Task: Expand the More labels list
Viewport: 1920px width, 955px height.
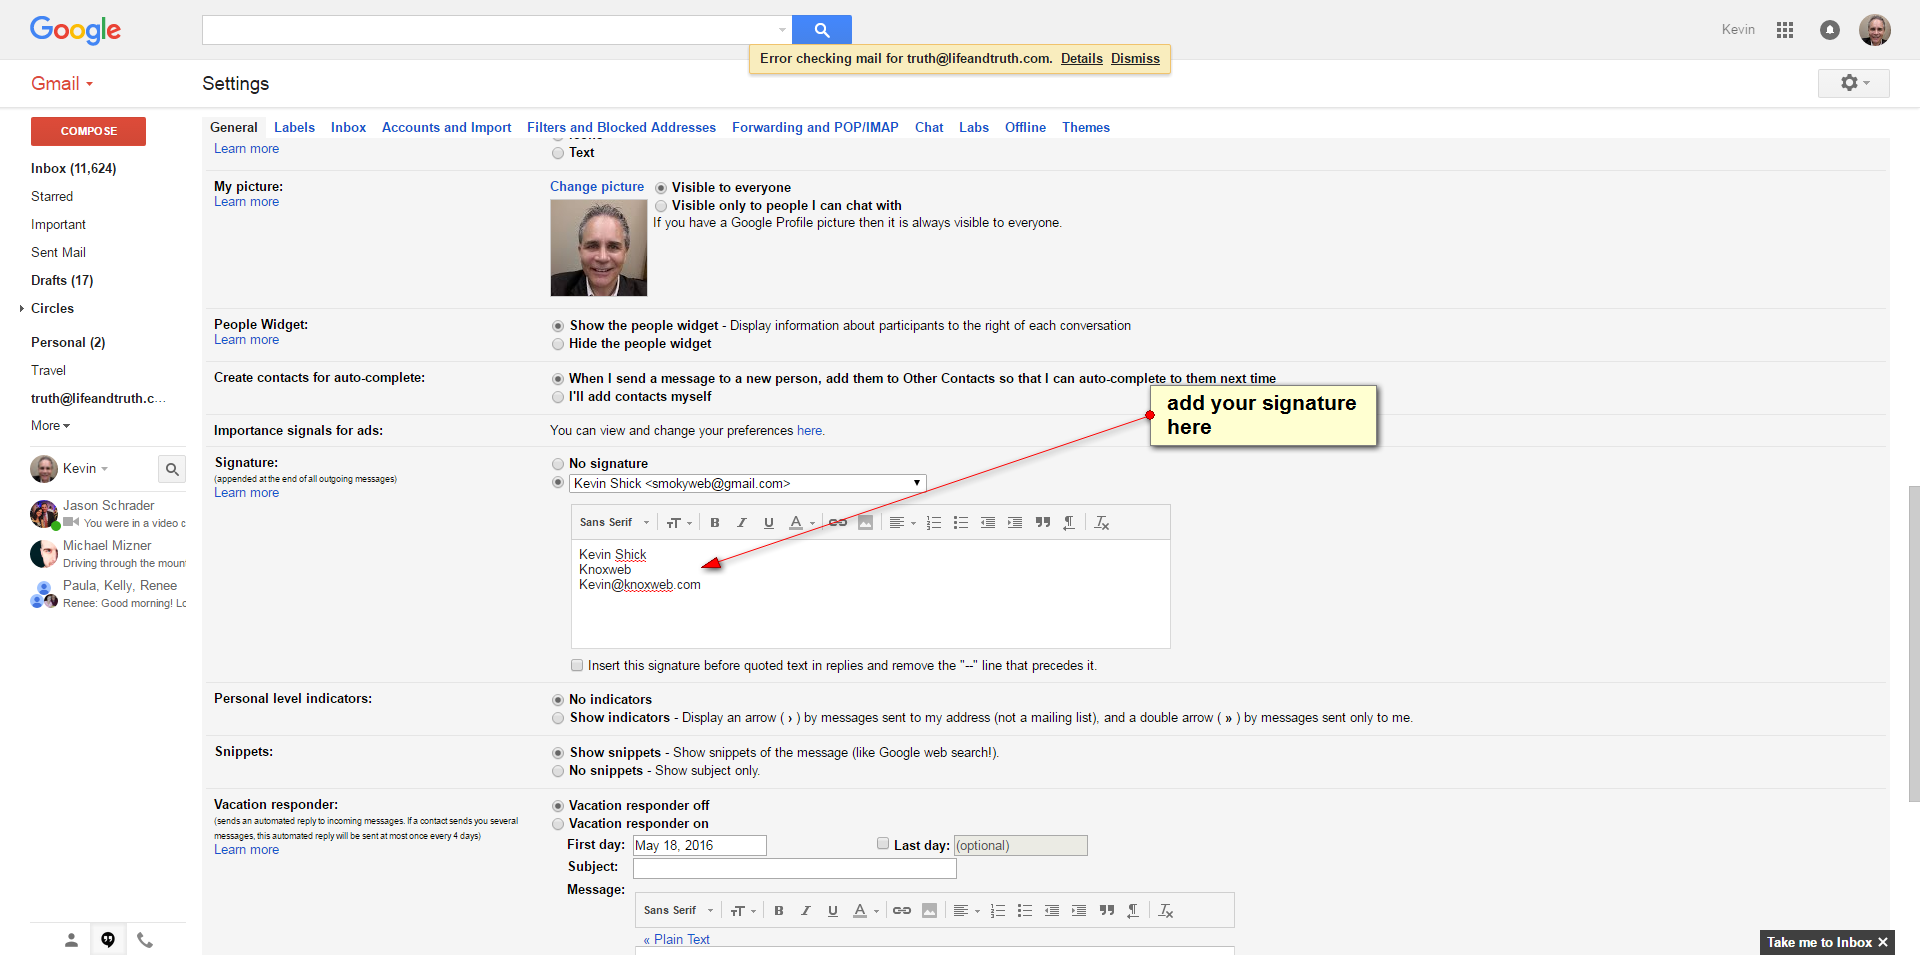Action: point(50,426)
